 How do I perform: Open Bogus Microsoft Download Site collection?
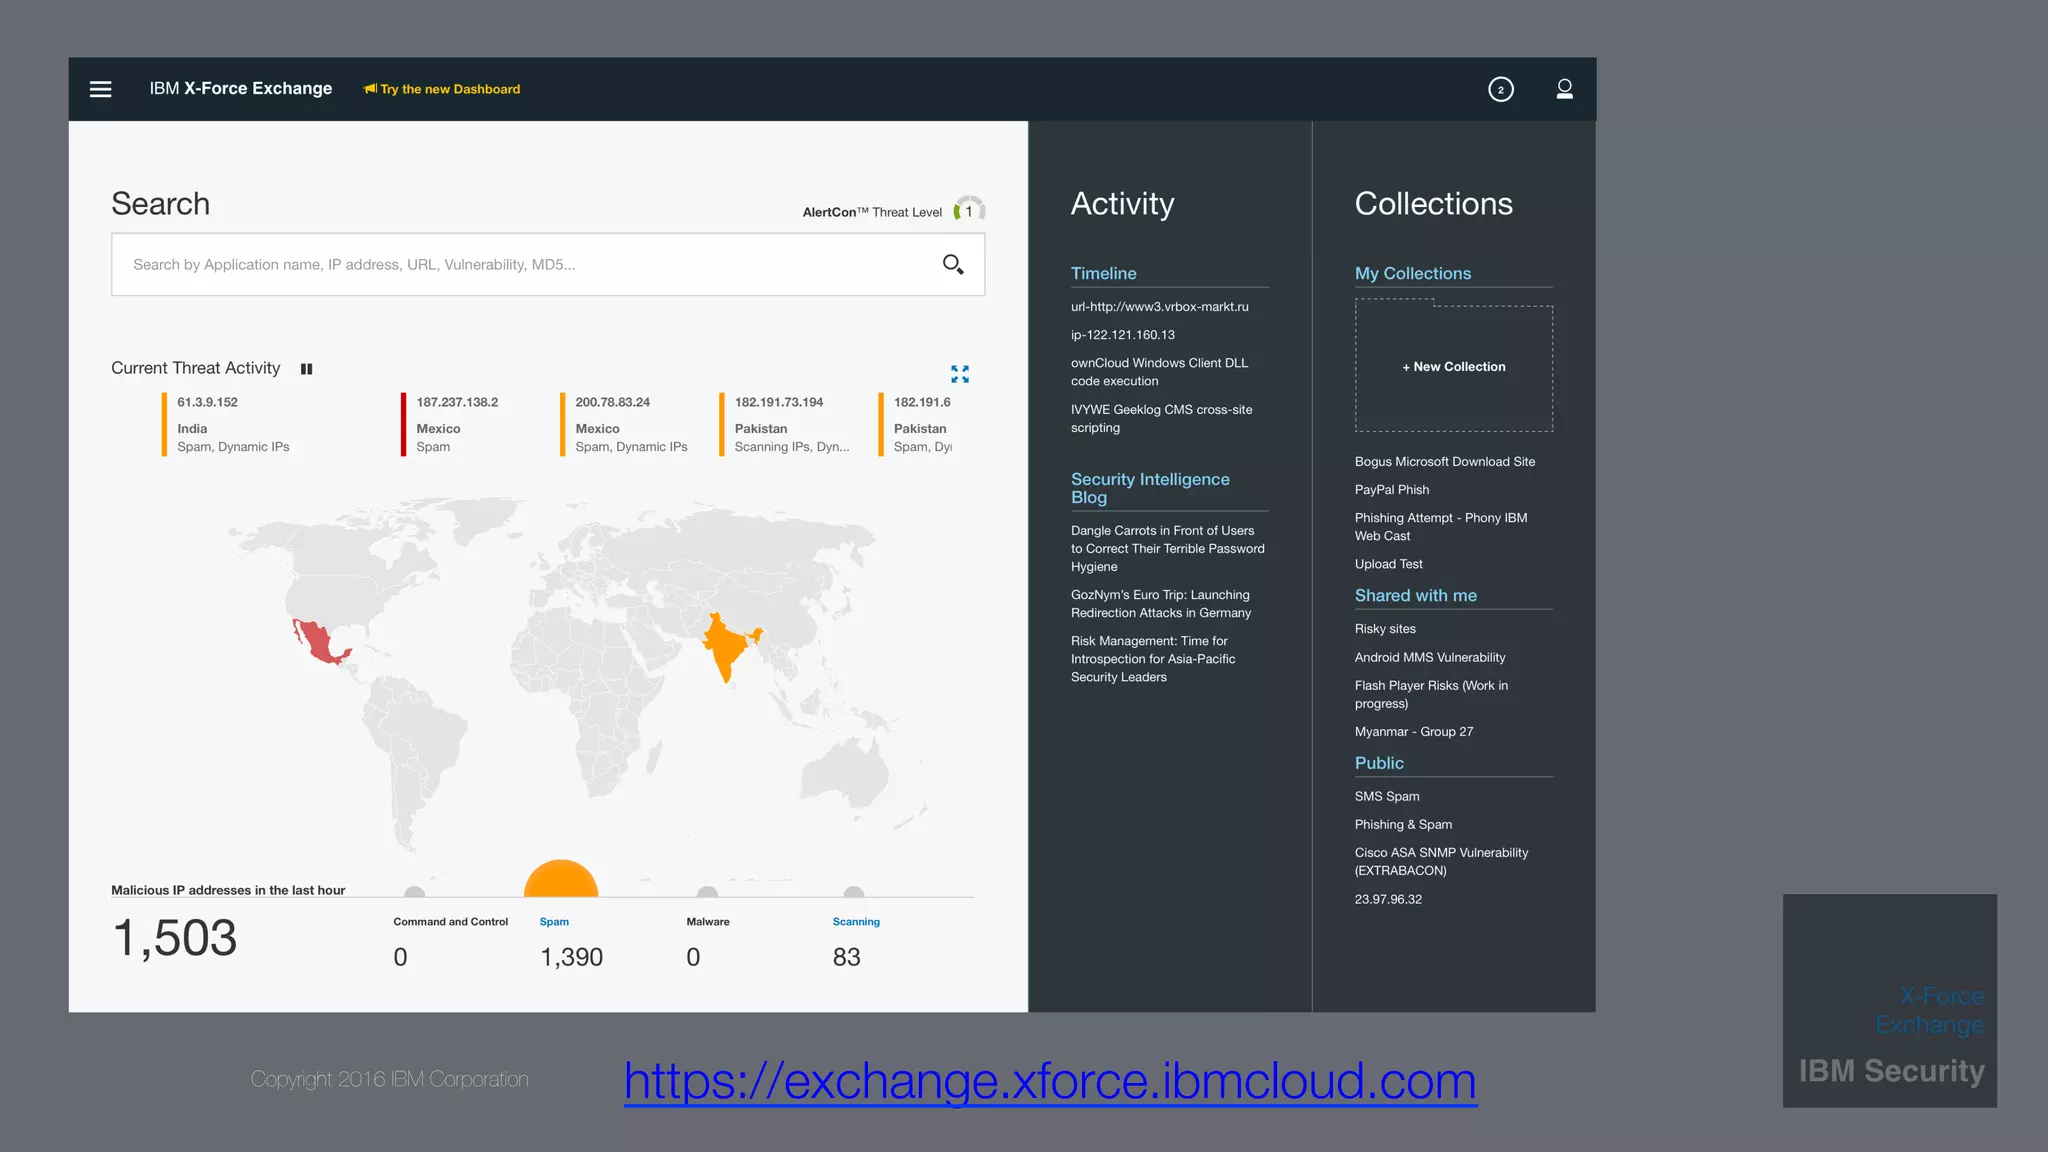click(x=1444, y=461)
